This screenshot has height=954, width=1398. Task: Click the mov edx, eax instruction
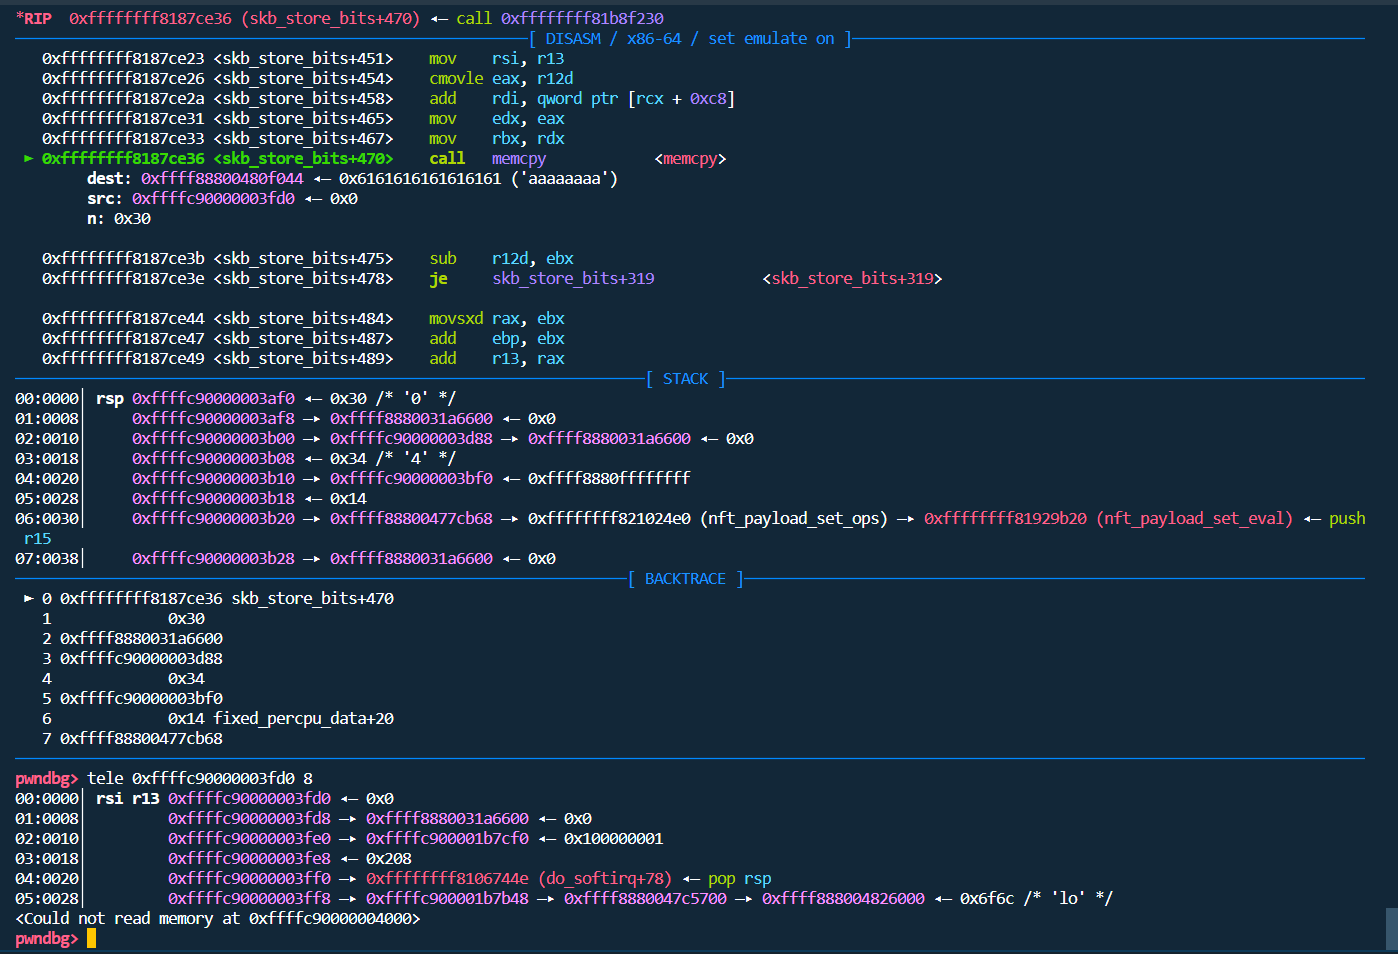[497, 118]
